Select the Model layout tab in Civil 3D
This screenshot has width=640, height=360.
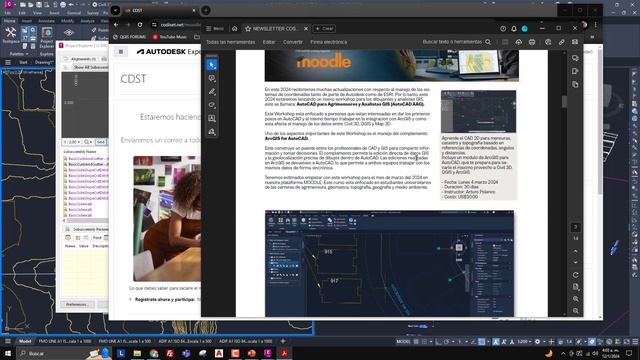[24, 341]
